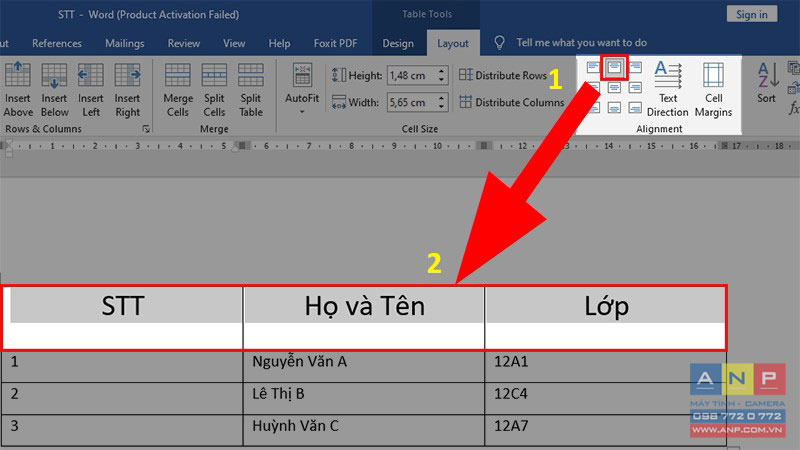Viewport: 800px width, 450px height.
Task: Click the fx Formula icon
Action: (x=794, y=108)
